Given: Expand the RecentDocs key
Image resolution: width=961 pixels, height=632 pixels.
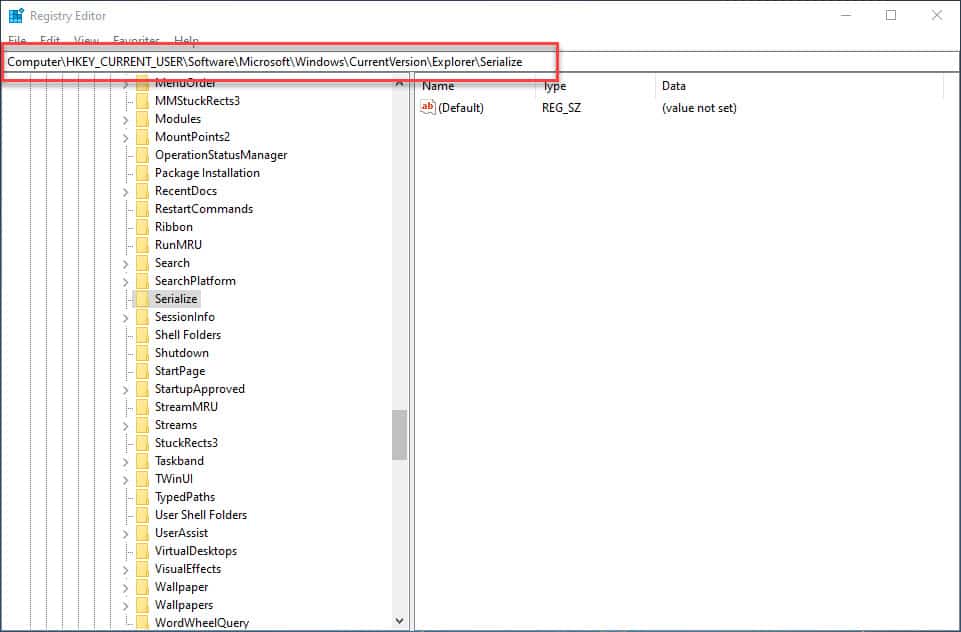Looking at the screenshot, I should click(126, 192).
